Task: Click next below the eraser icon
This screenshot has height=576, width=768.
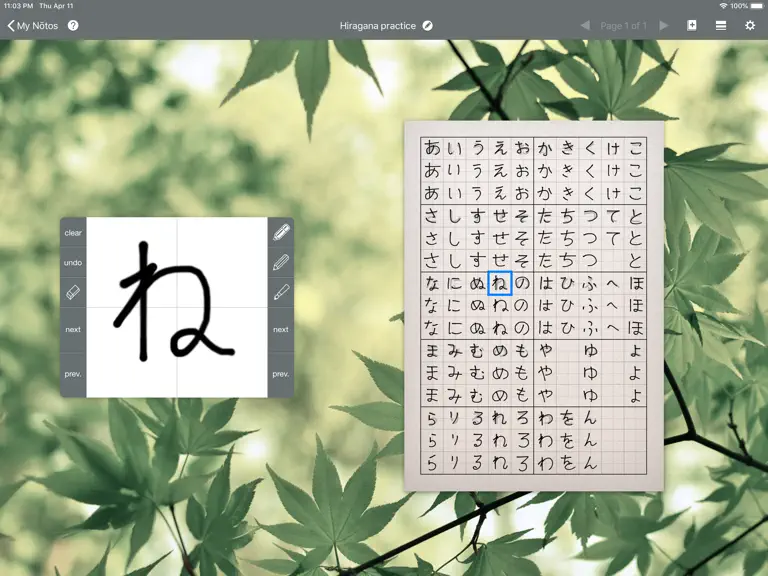Action: pyautogui.click(x=73, y=329)
